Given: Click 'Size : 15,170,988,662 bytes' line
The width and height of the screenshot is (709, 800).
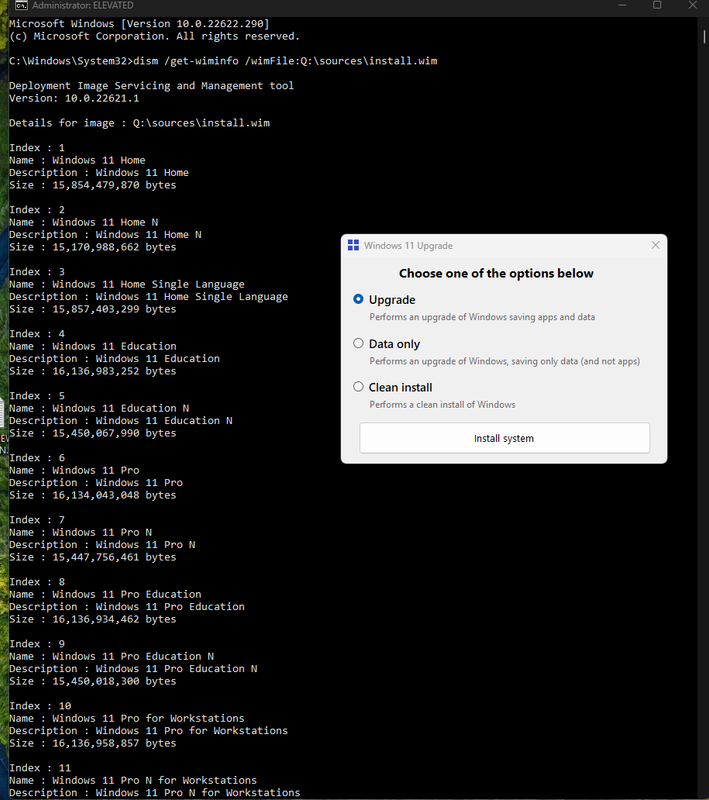Looking at the screenshot, I should pos(92,247).
